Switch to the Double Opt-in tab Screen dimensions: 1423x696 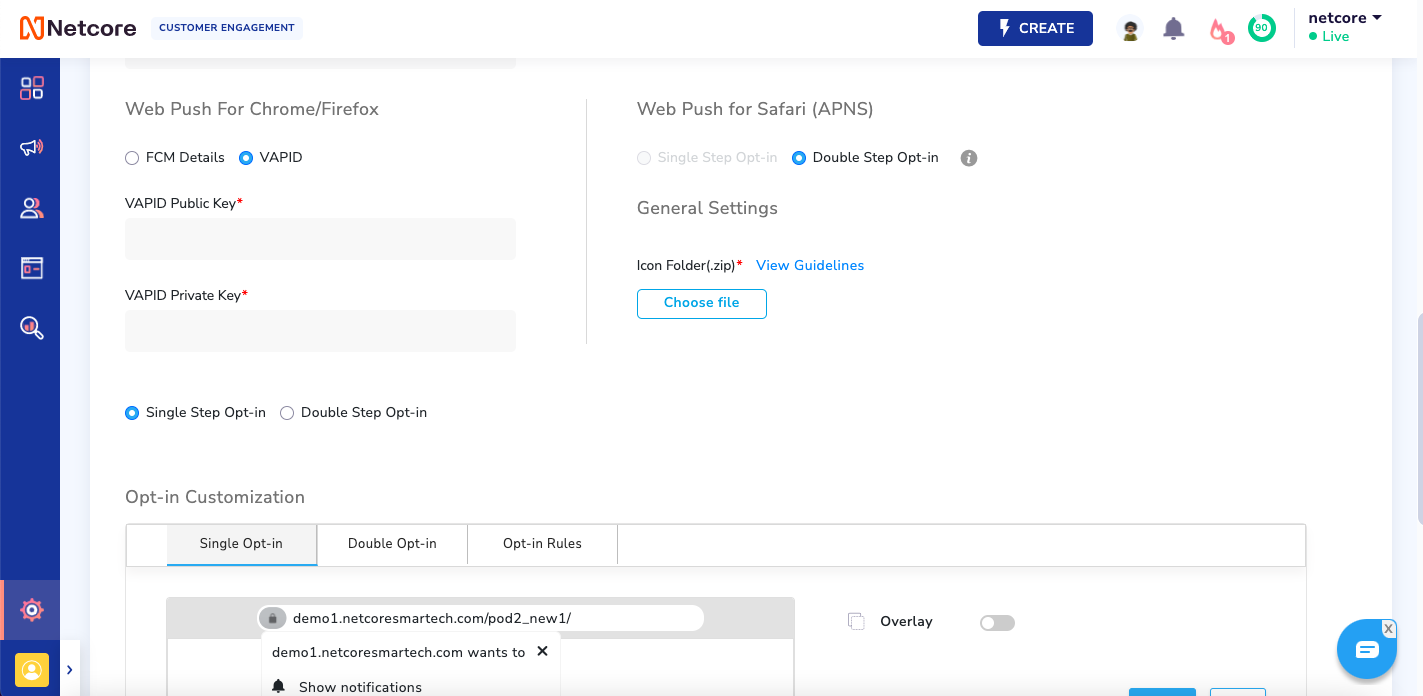(x=392, y=544)
